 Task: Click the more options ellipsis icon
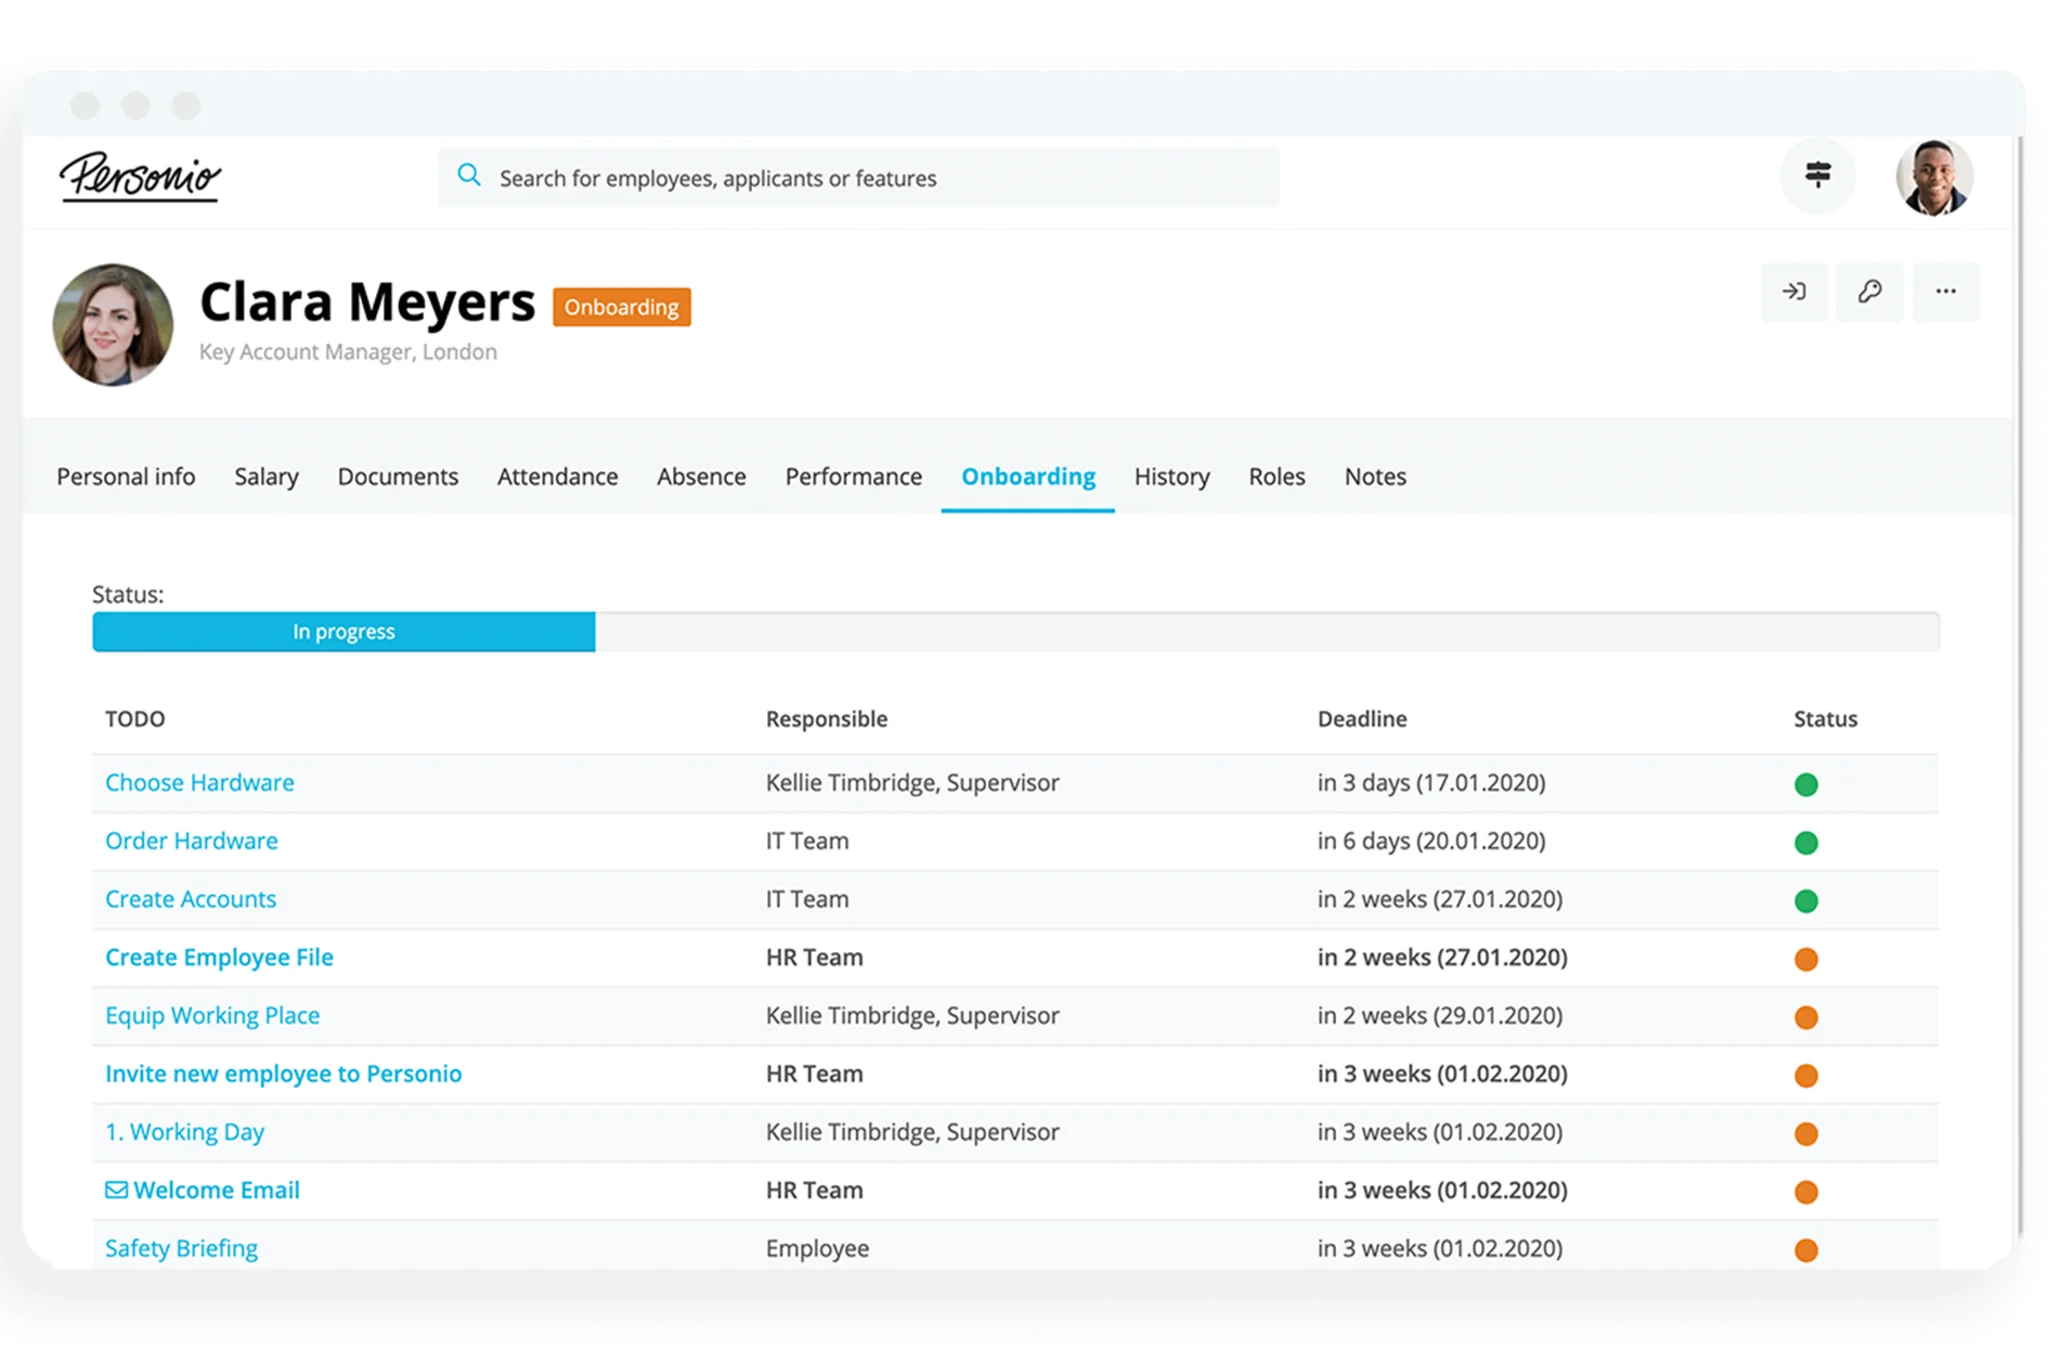1946,292
